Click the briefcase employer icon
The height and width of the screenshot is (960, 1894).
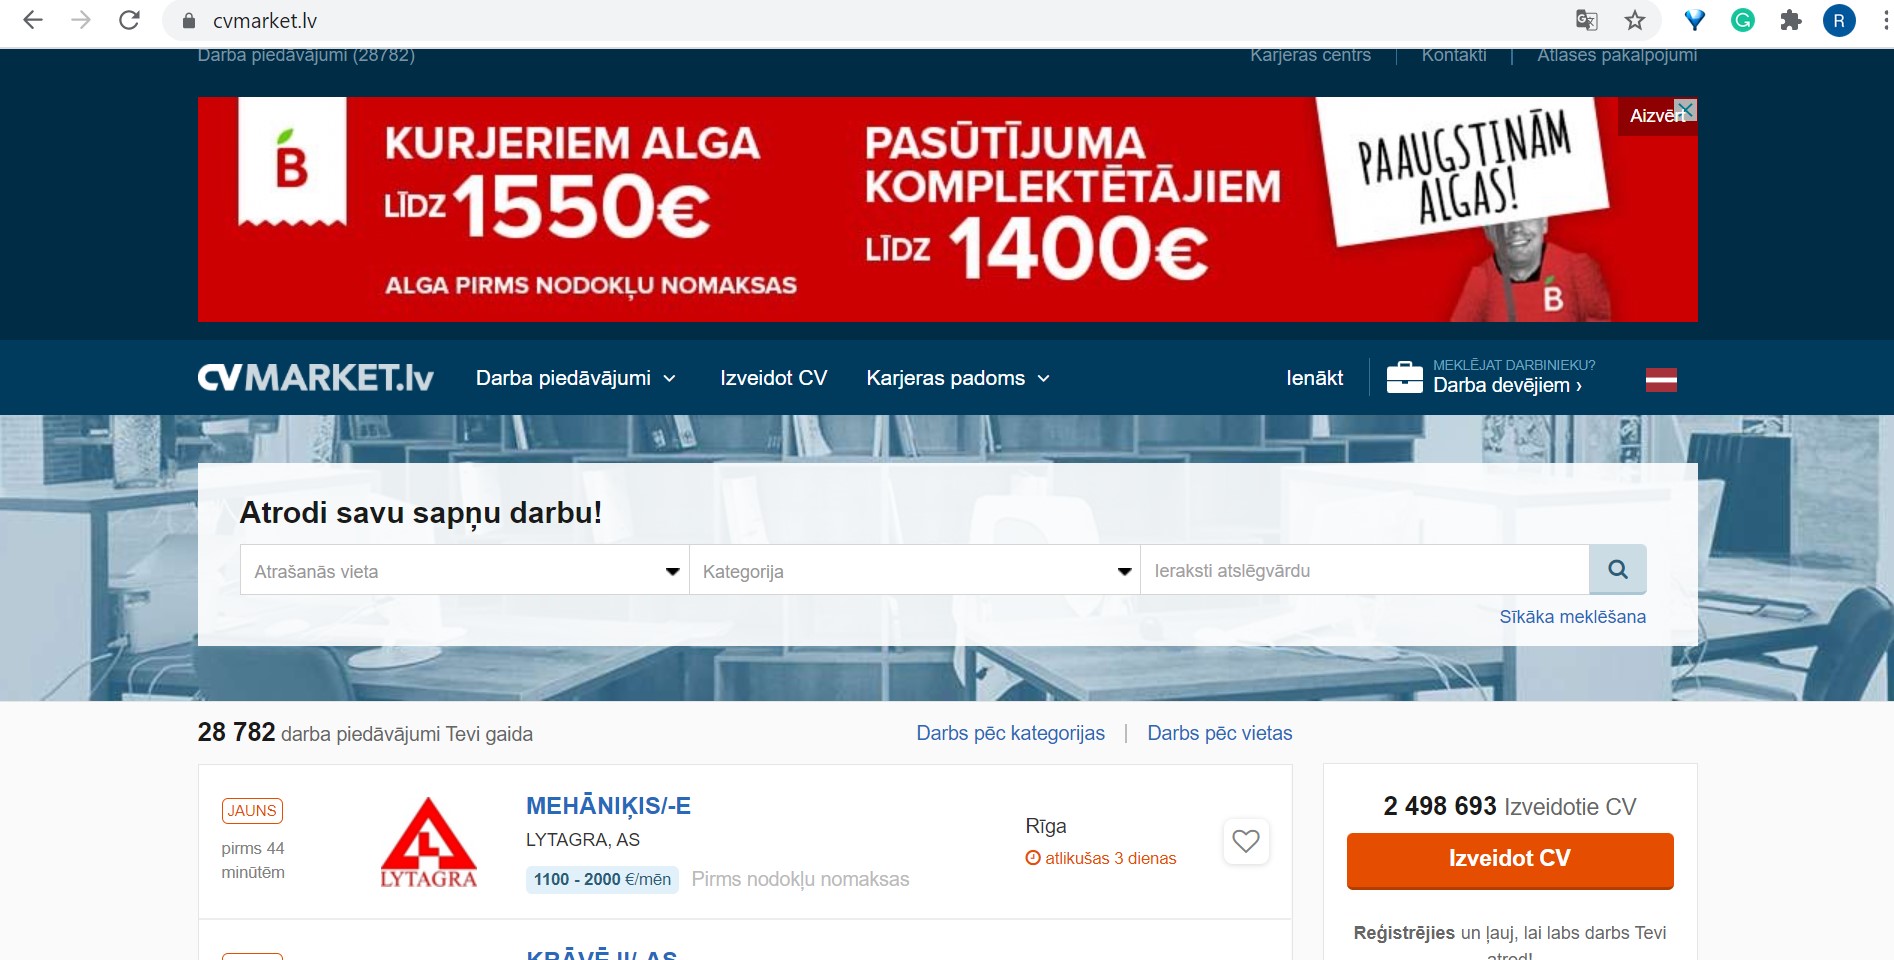(x=1404, y=378)
